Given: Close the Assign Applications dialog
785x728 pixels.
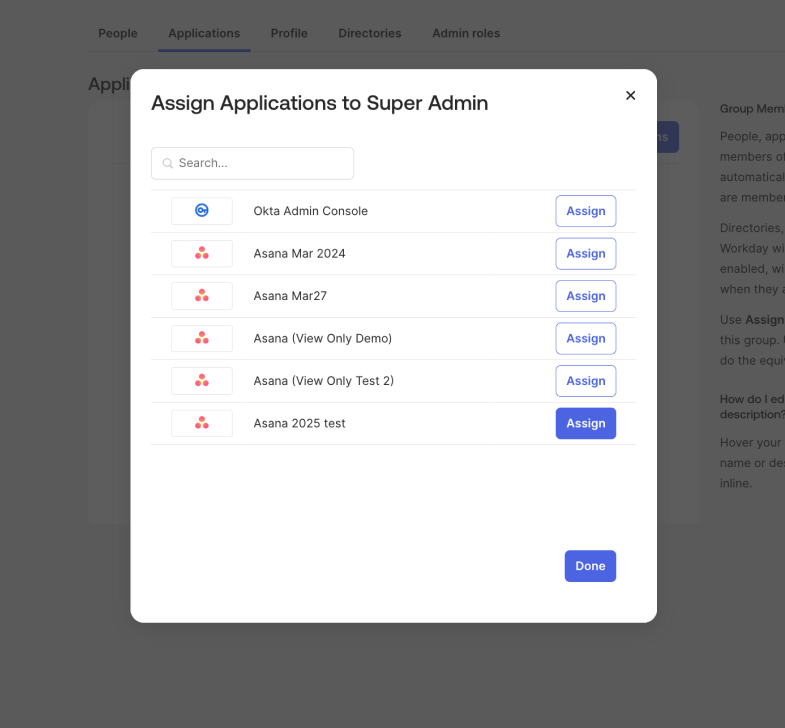Looking at the screenshot, I should pos(630,96).
